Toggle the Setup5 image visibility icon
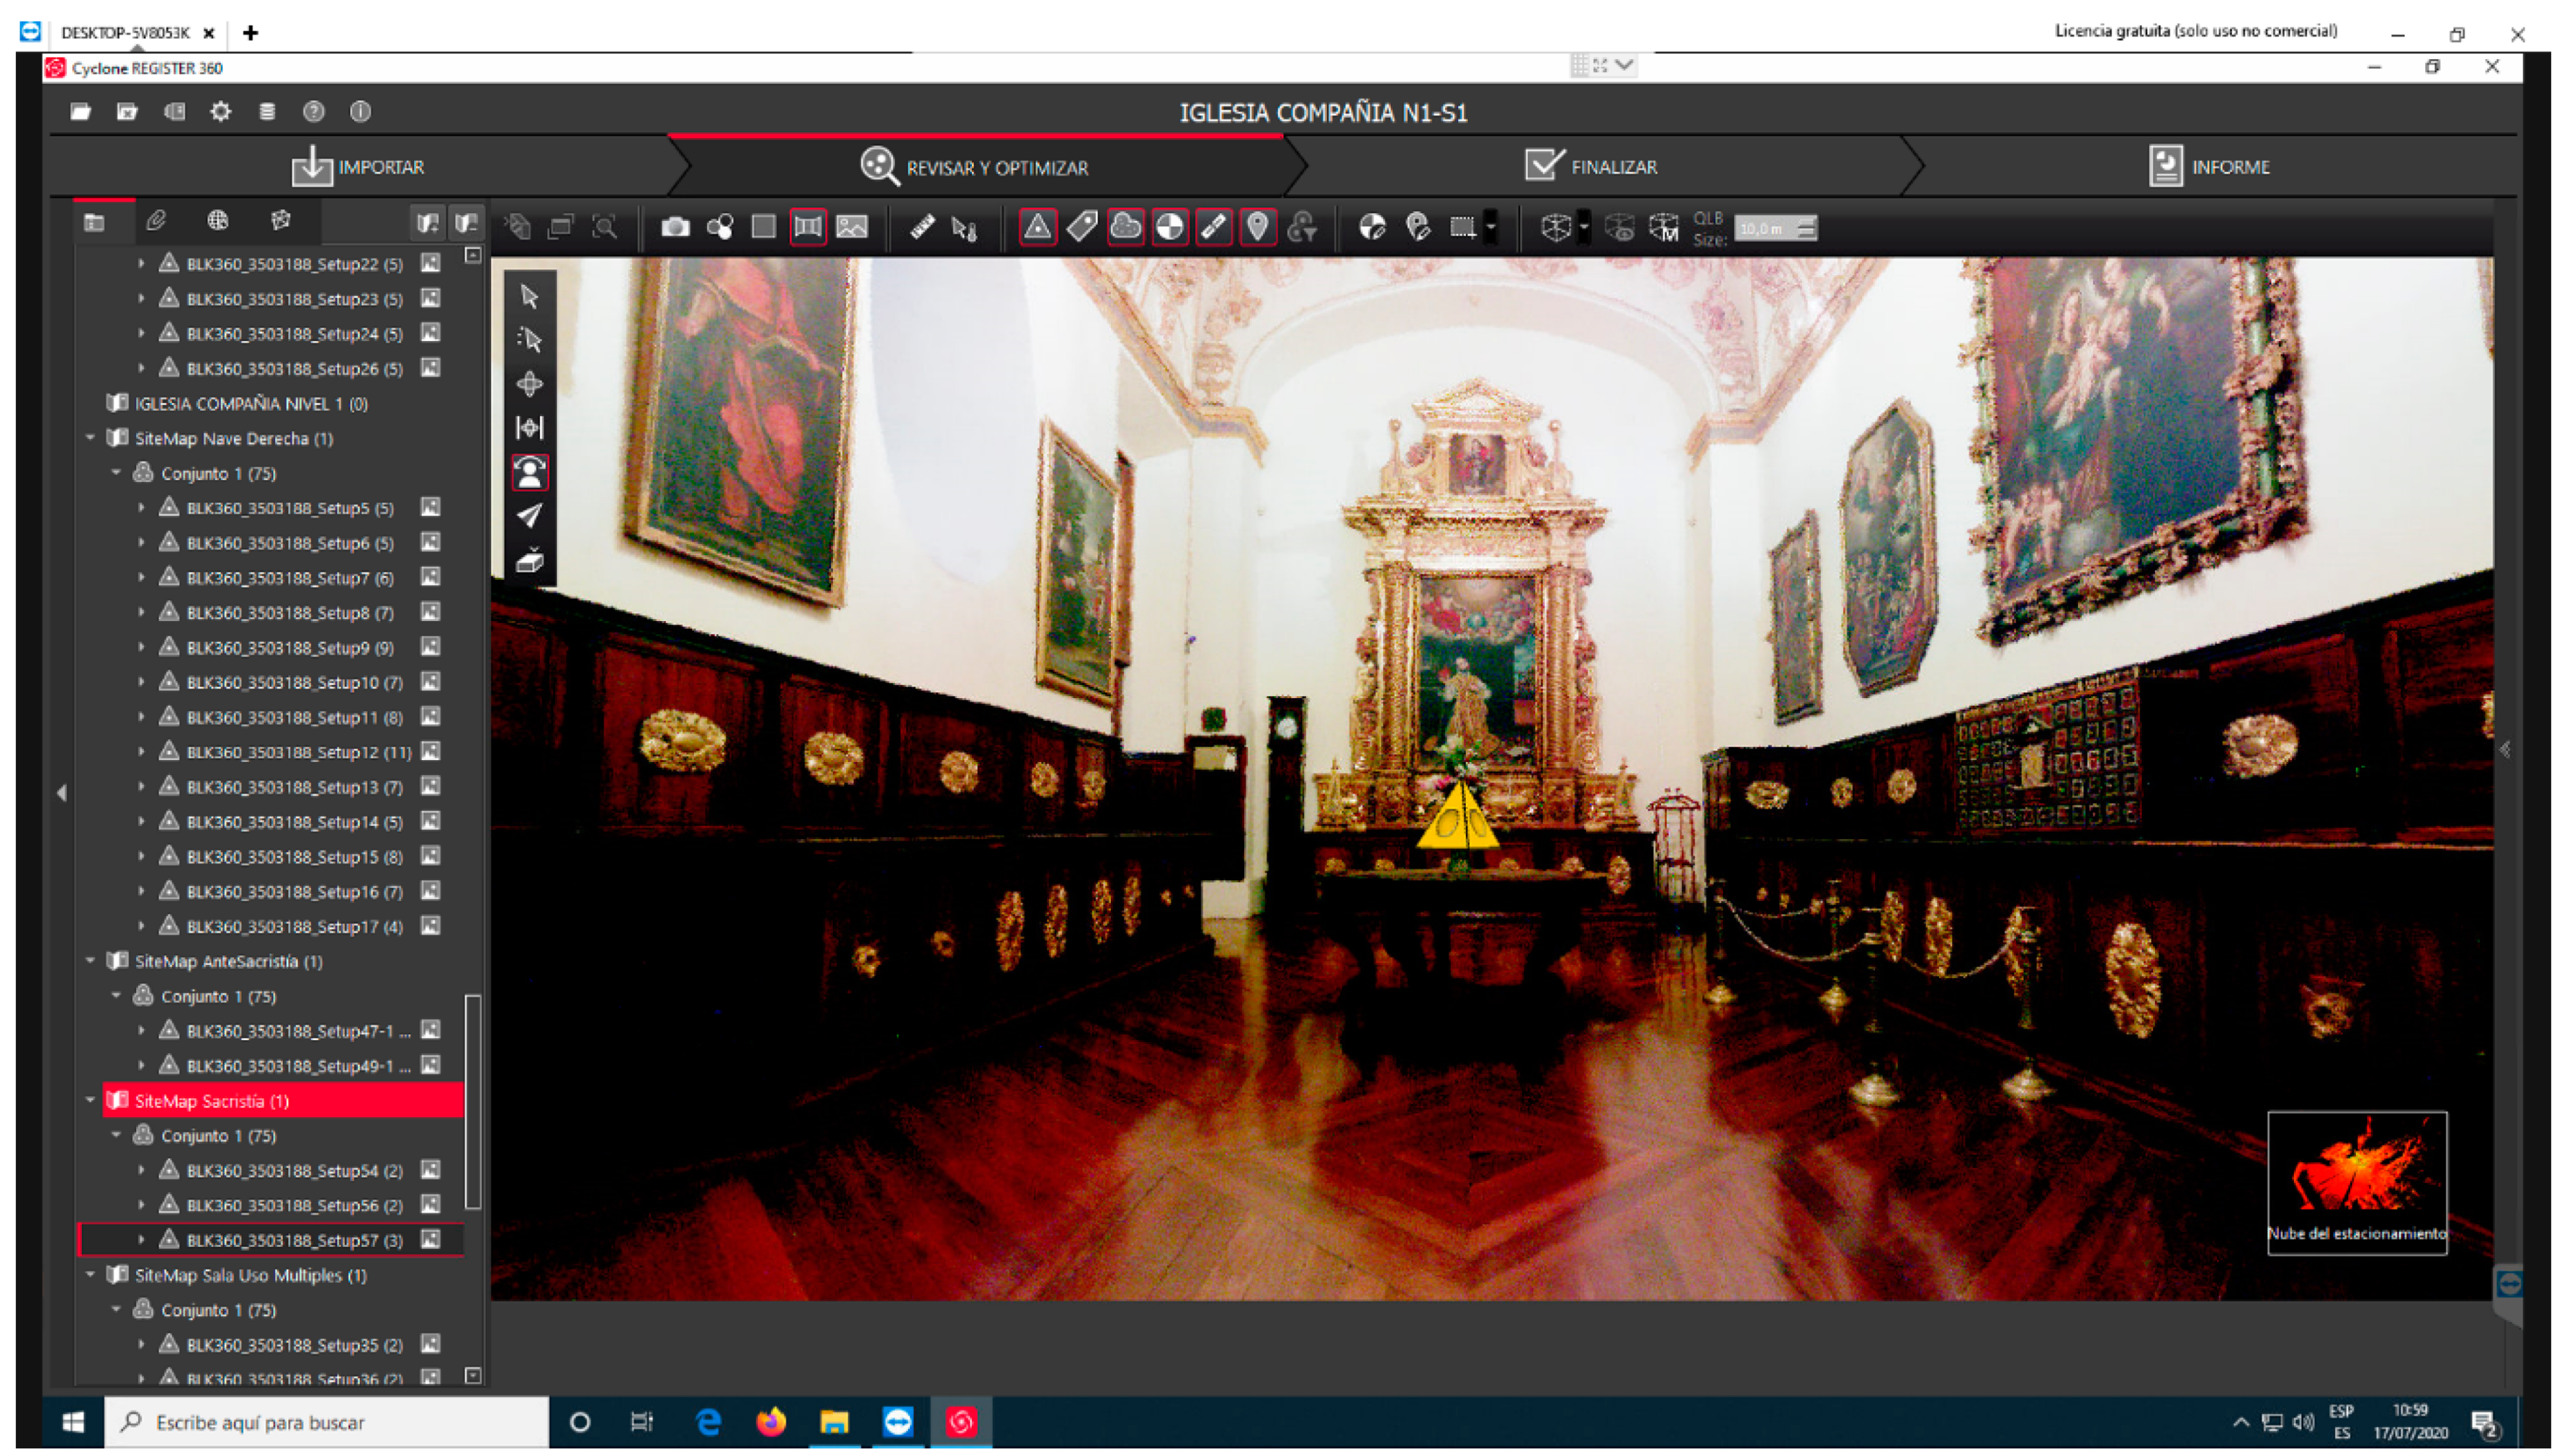This screenshot has width=2567, height=1456. [x=430, y=507]
